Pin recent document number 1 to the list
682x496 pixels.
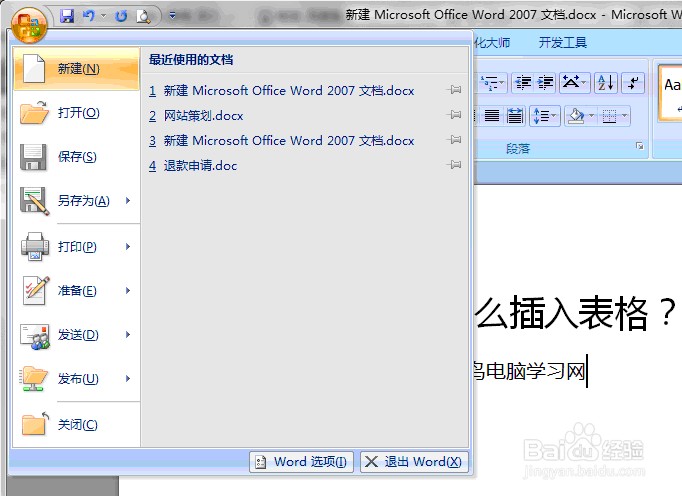click(x=455, y=90)
